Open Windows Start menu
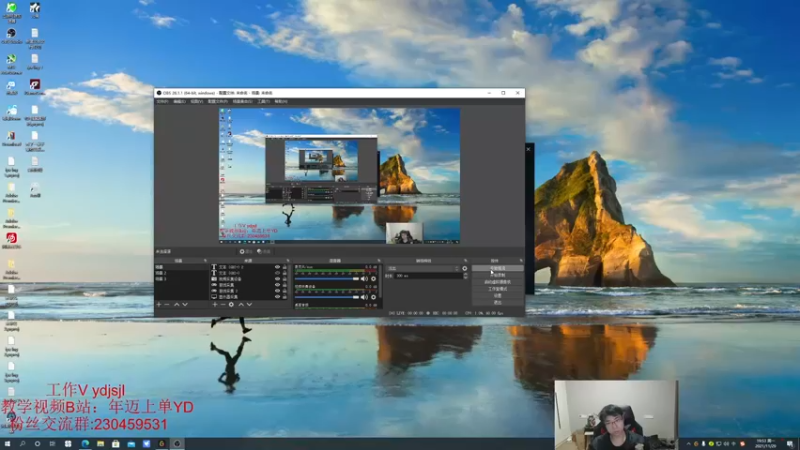The height and width of the screenshot is (450, 800). click(7, 444)
